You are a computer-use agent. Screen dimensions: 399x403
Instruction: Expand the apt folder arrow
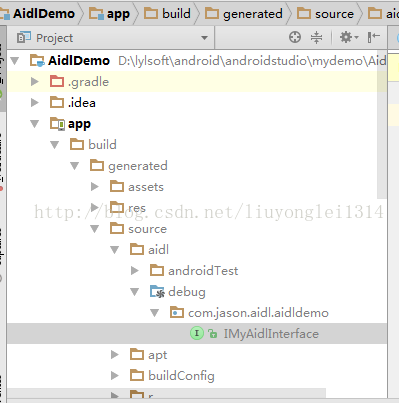click(115, 355)
